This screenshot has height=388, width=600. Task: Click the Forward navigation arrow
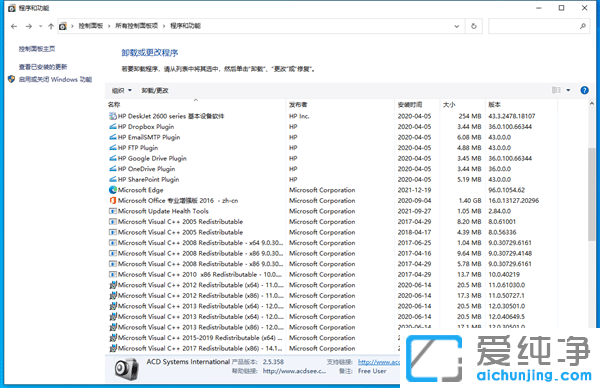pyautogui.click(x=29, y=26)
